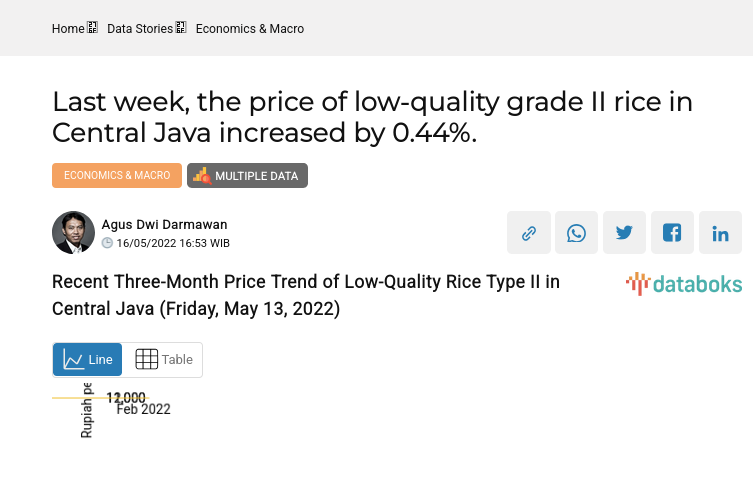The image size is (753, 498).
Task: Share article on Twitter
Action: (624, 233)
